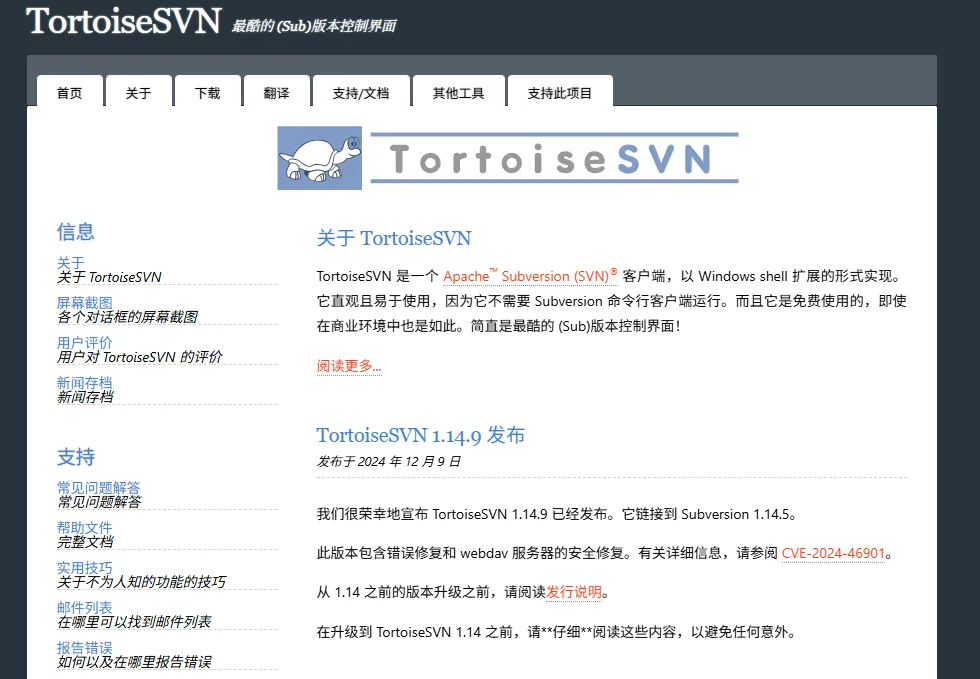Screen dimensions: 980x679
Task: Follow the Apache Subversion (SVN) link
Action: point(530,276)
